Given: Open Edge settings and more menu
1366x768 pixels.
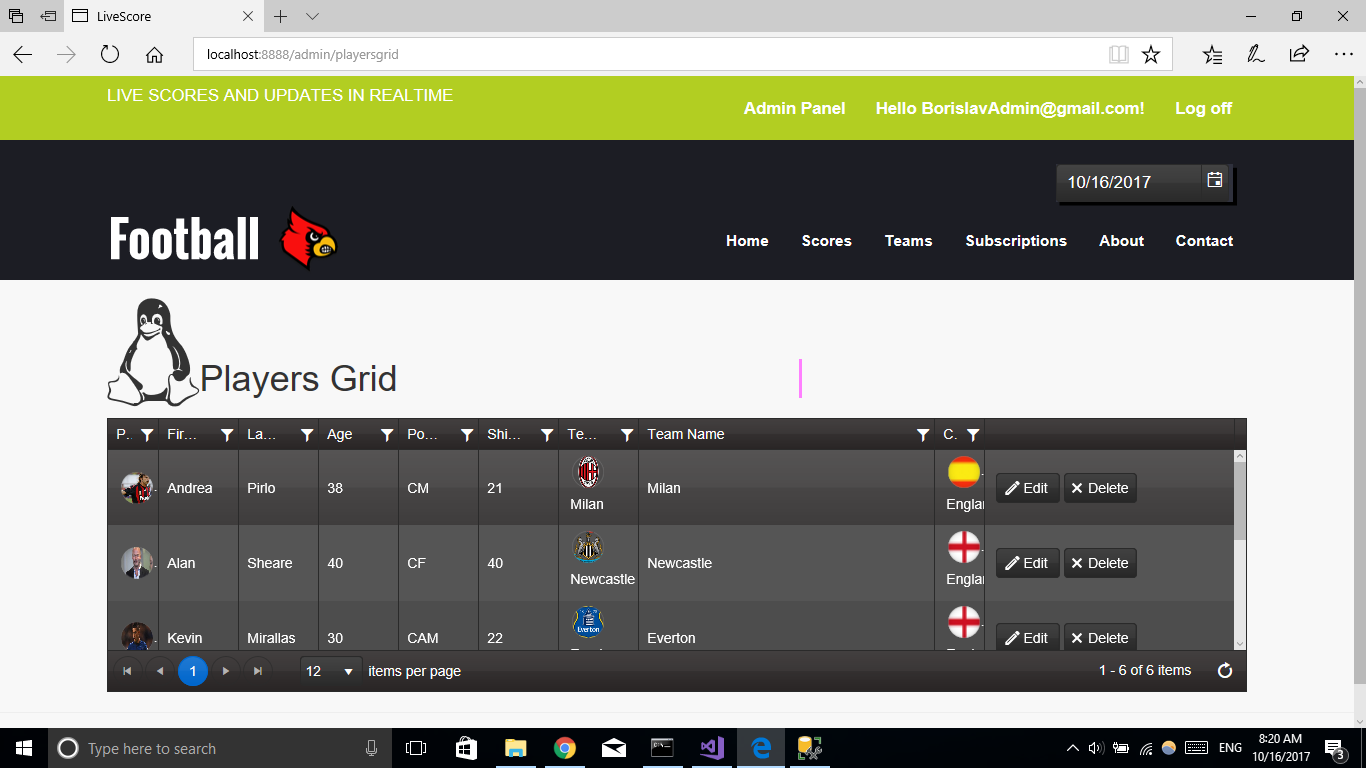Looking at the screenshot, I should pos(1343,54).
